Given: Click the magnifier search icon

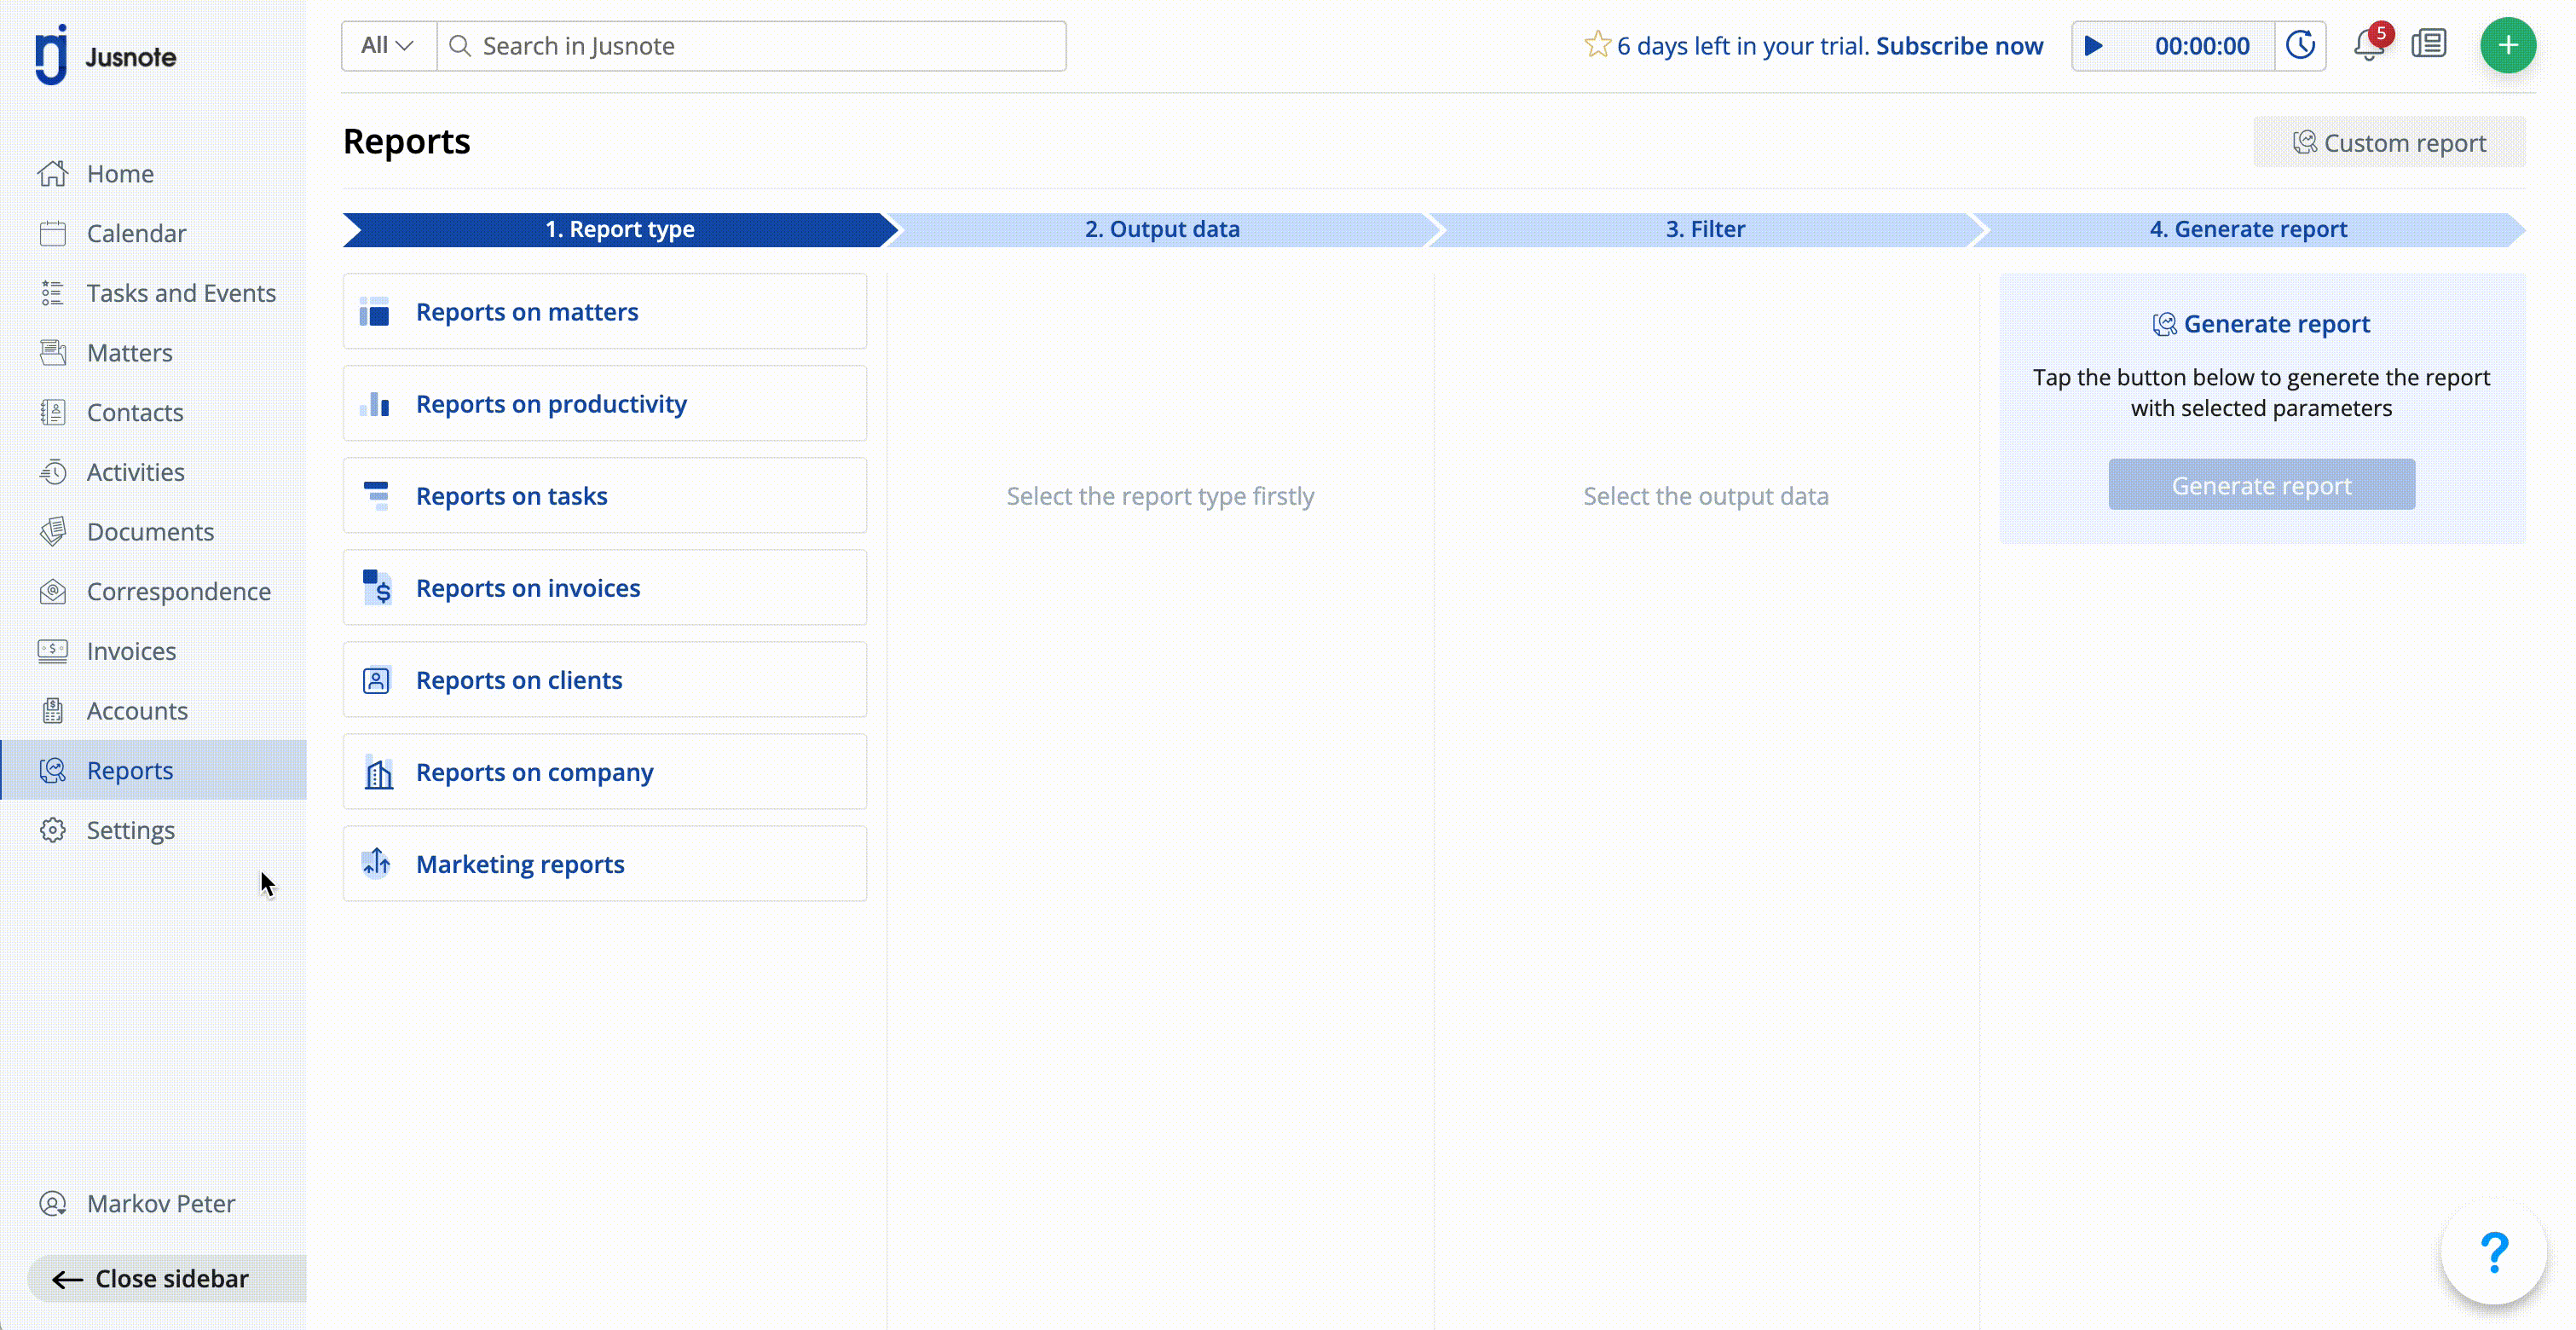Looking at the screenshot, I should point(460,45).
